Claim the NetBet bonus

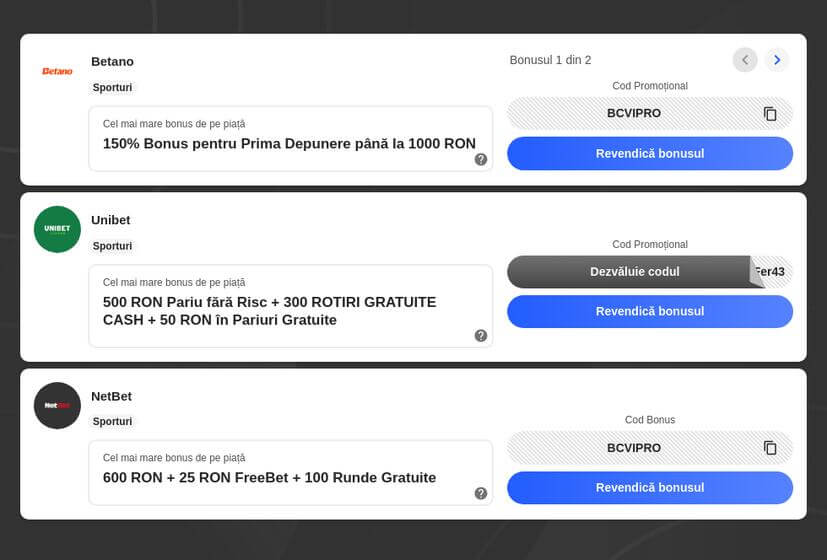click(x=650, y=488)
